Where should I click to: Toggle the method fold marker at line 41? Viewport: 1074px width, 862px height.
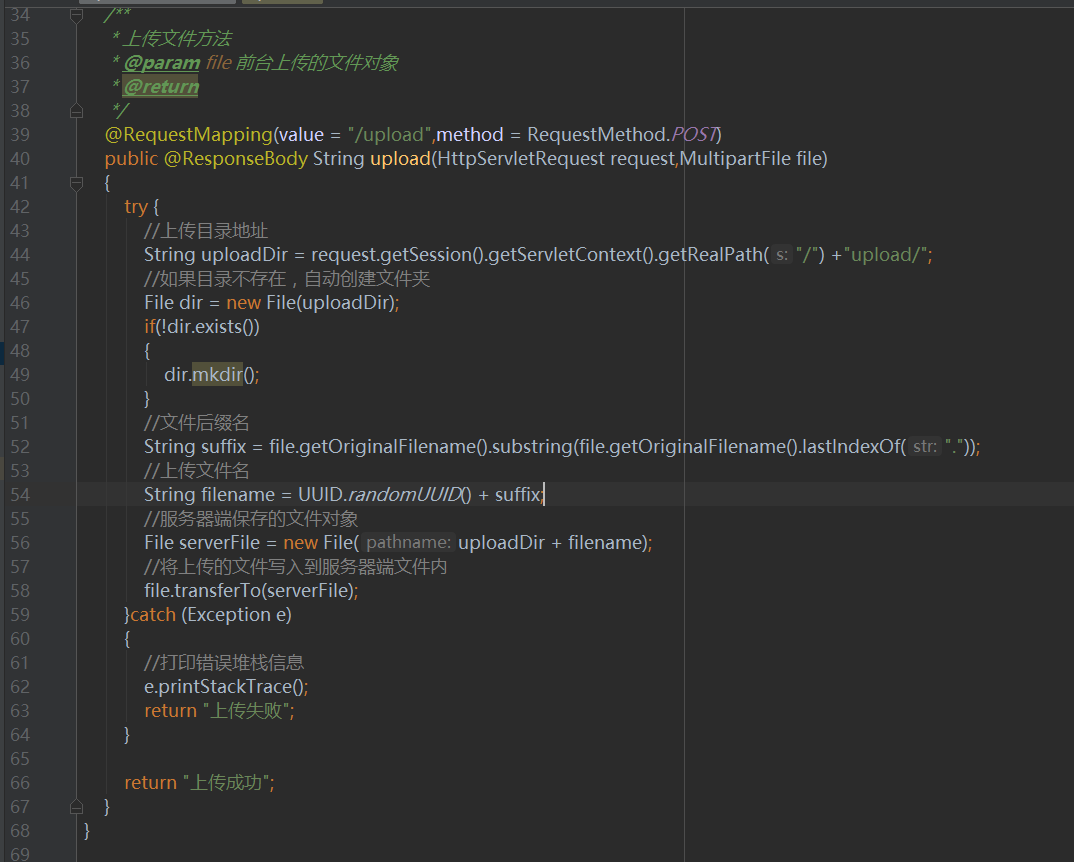[x=77, y=183]
